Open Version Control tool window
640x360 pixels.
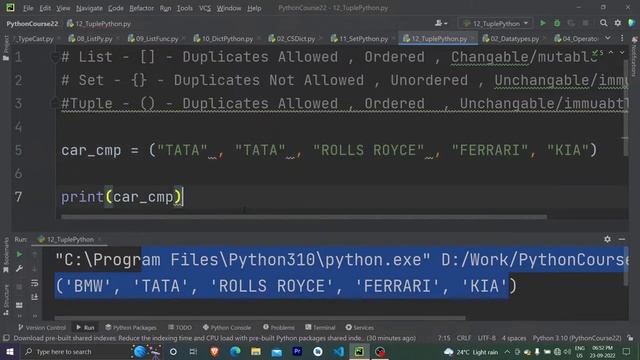click(42, 327)
